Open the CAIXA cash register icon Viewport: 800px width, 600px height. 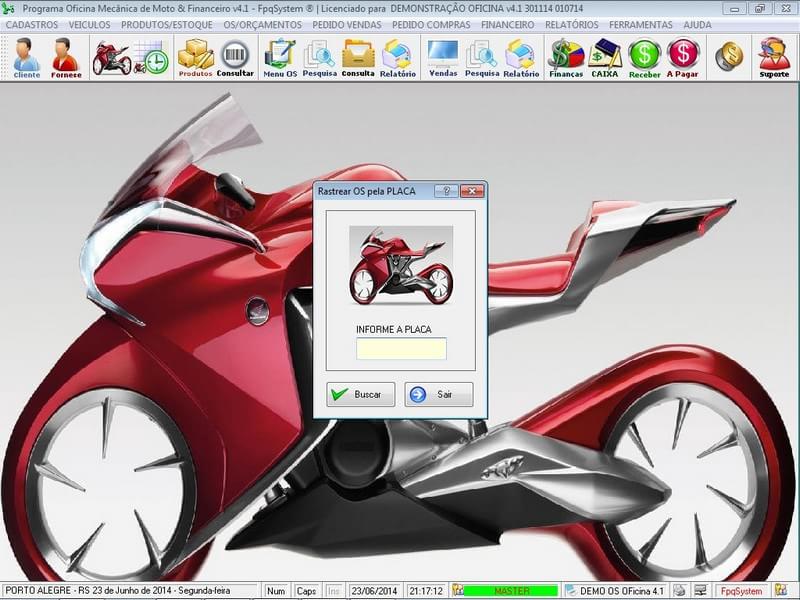coord(601,57)
